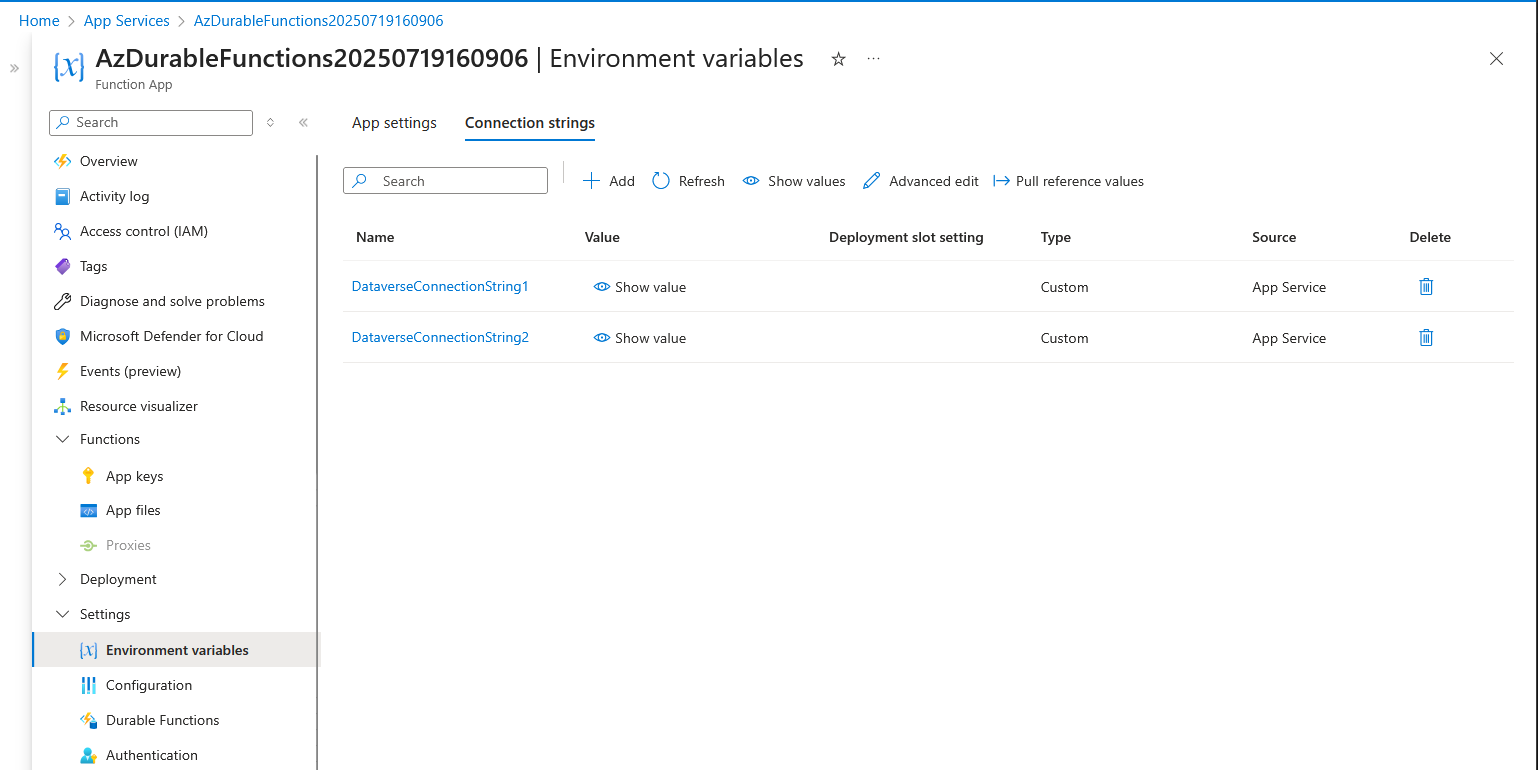Click the Configuration icon
This screenshot has height=770, width=1538.
(x=88, y=685)
